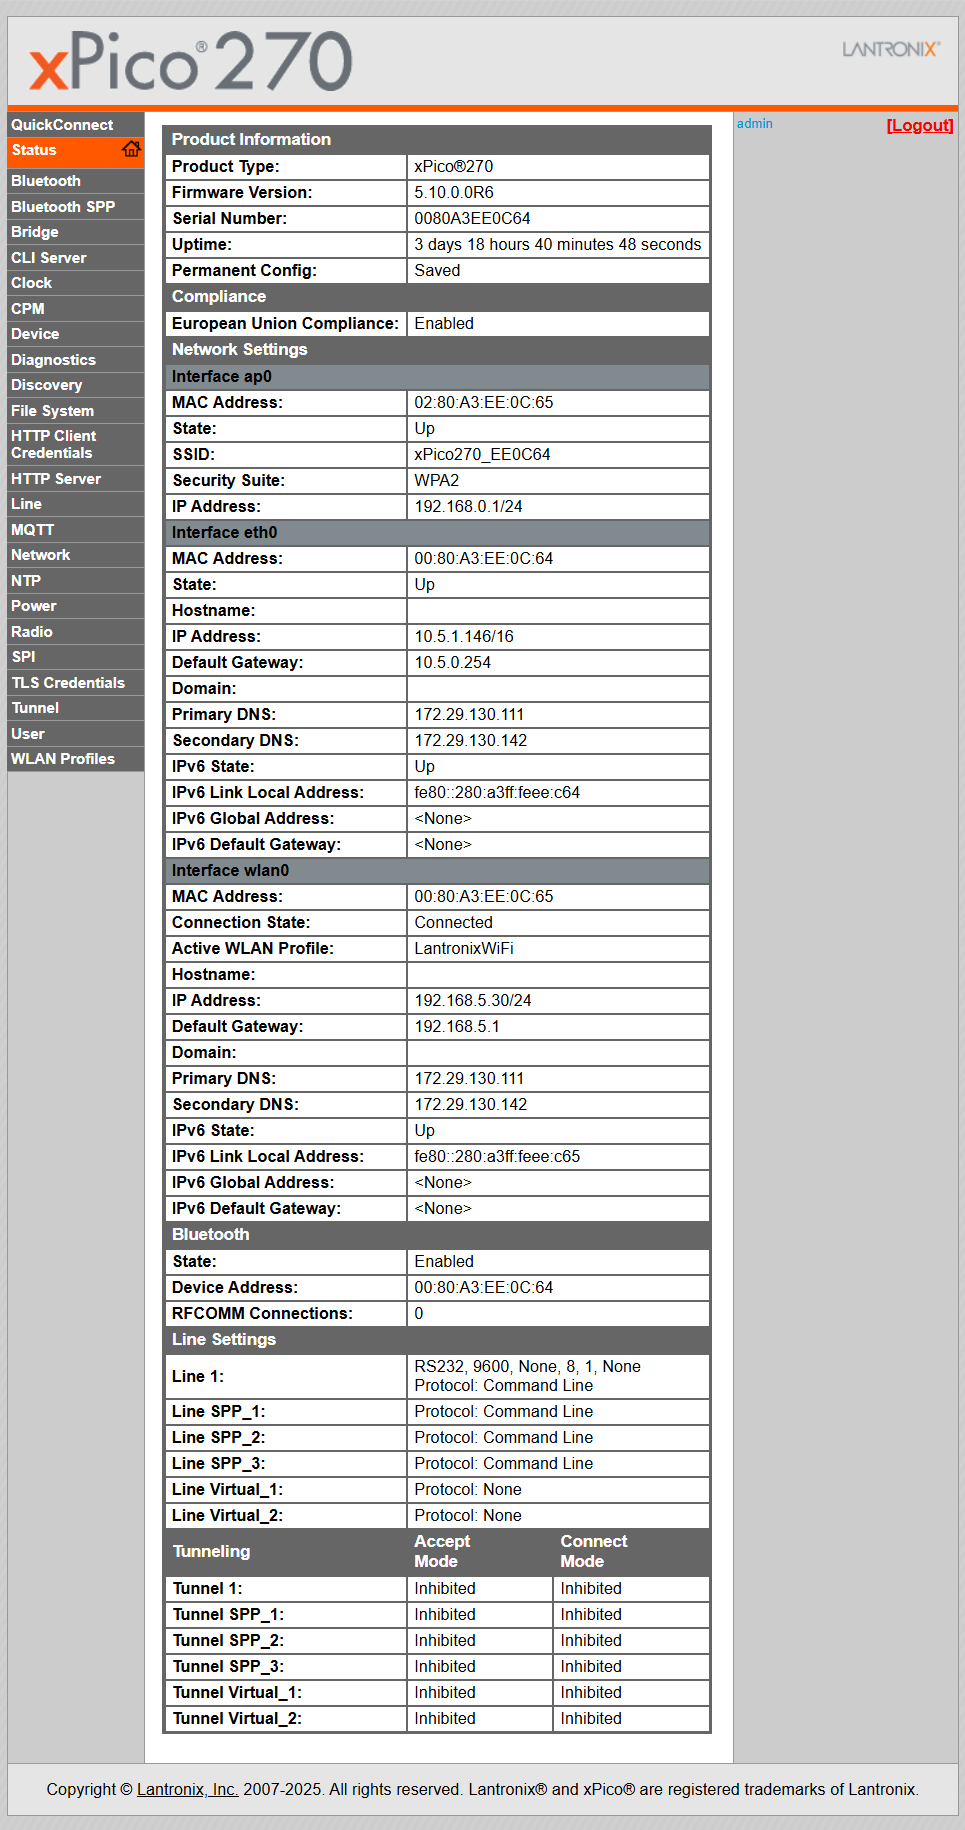Click the firmware version 5.10.0.0R6

454,193
